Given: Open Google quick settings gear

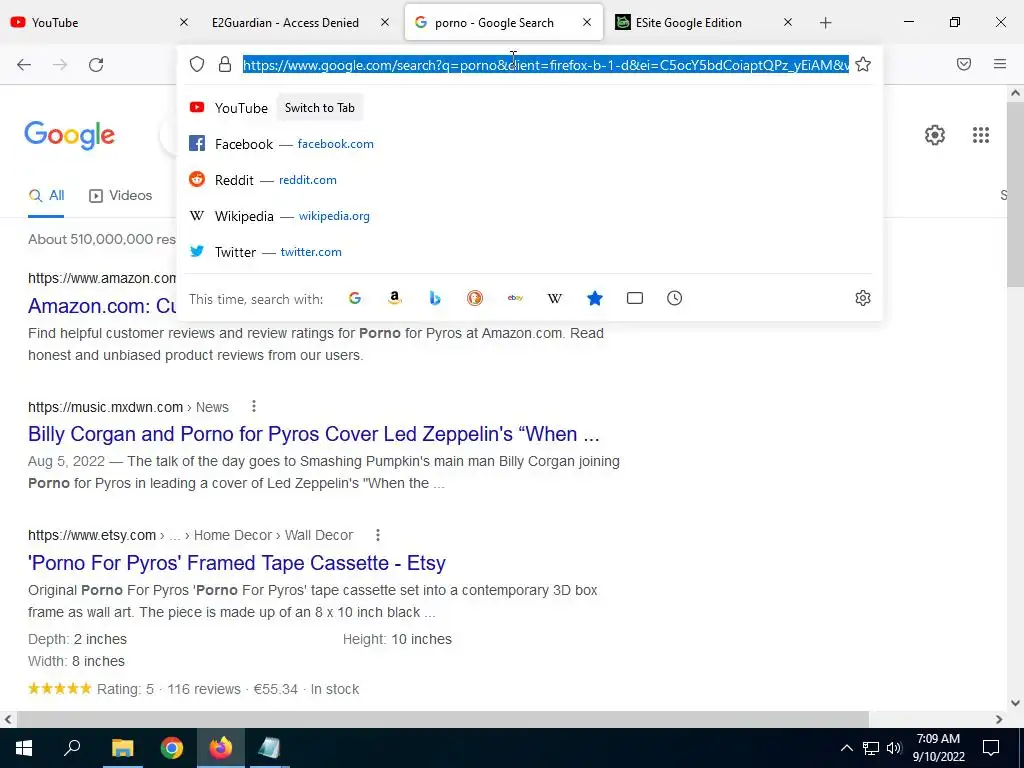Looking at the screenshot, I should 935,135.
